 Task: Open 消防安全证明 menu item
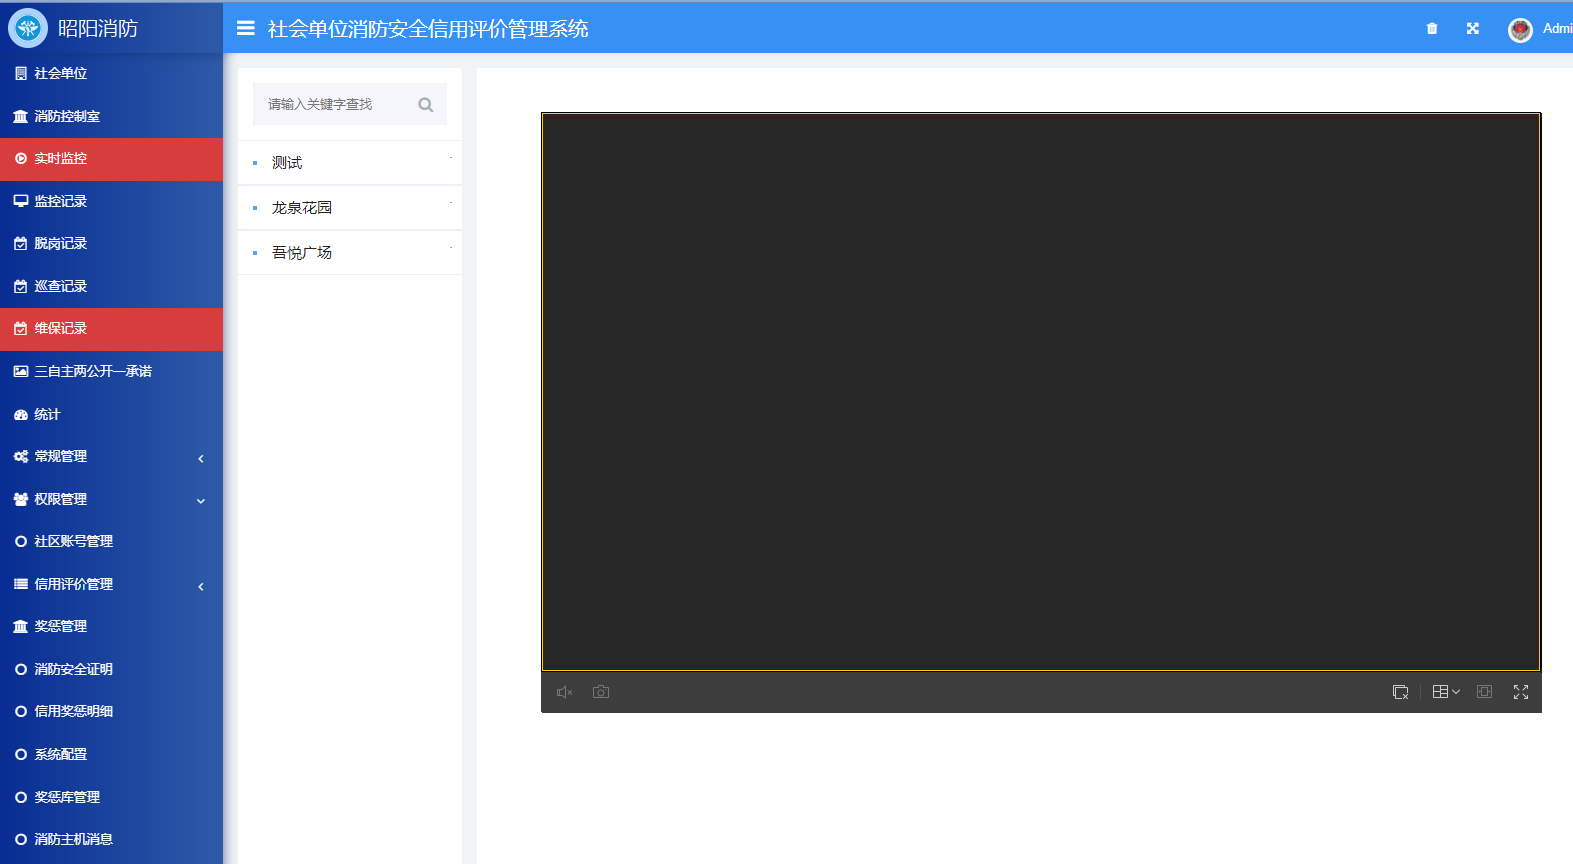point(111,669)
